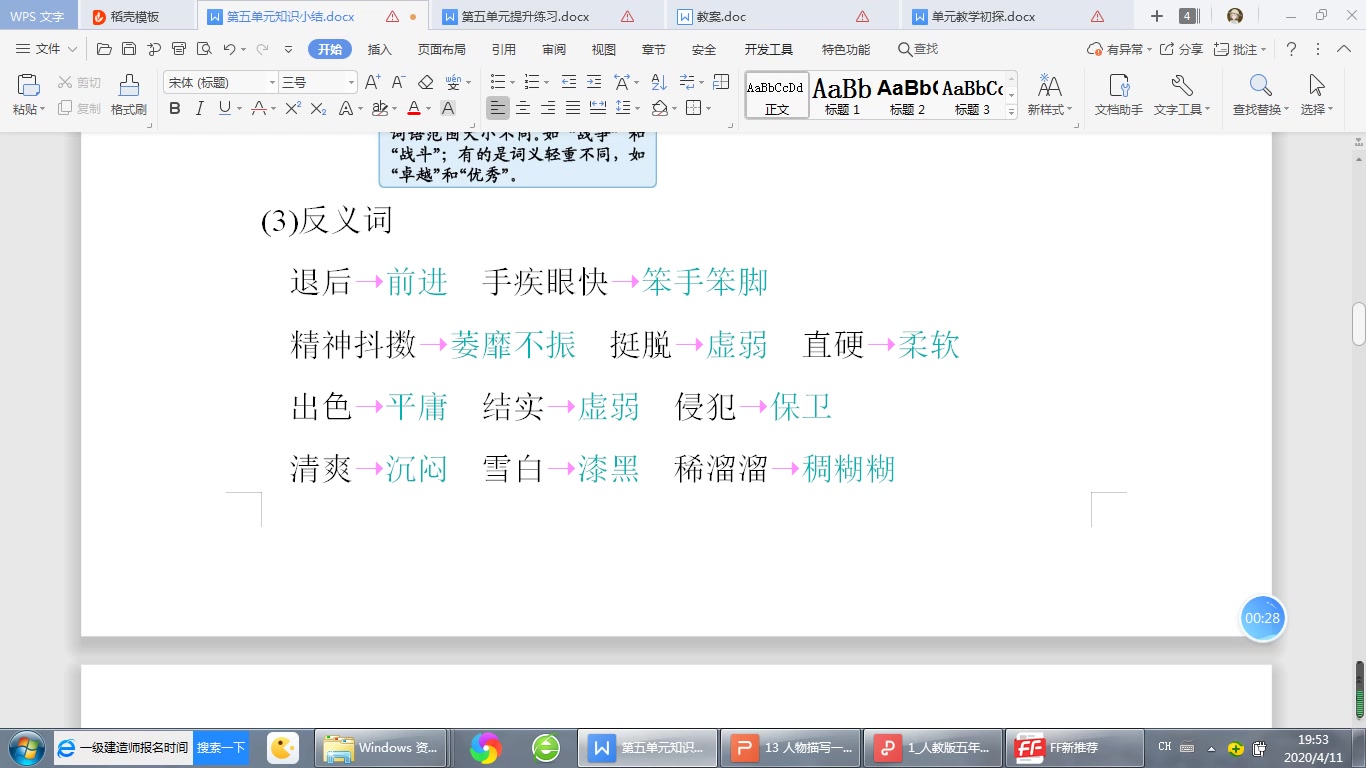The width and height of the screenshot is (1366, 768).
Task: Click the superscript X² icon
Action: [293, 108]
